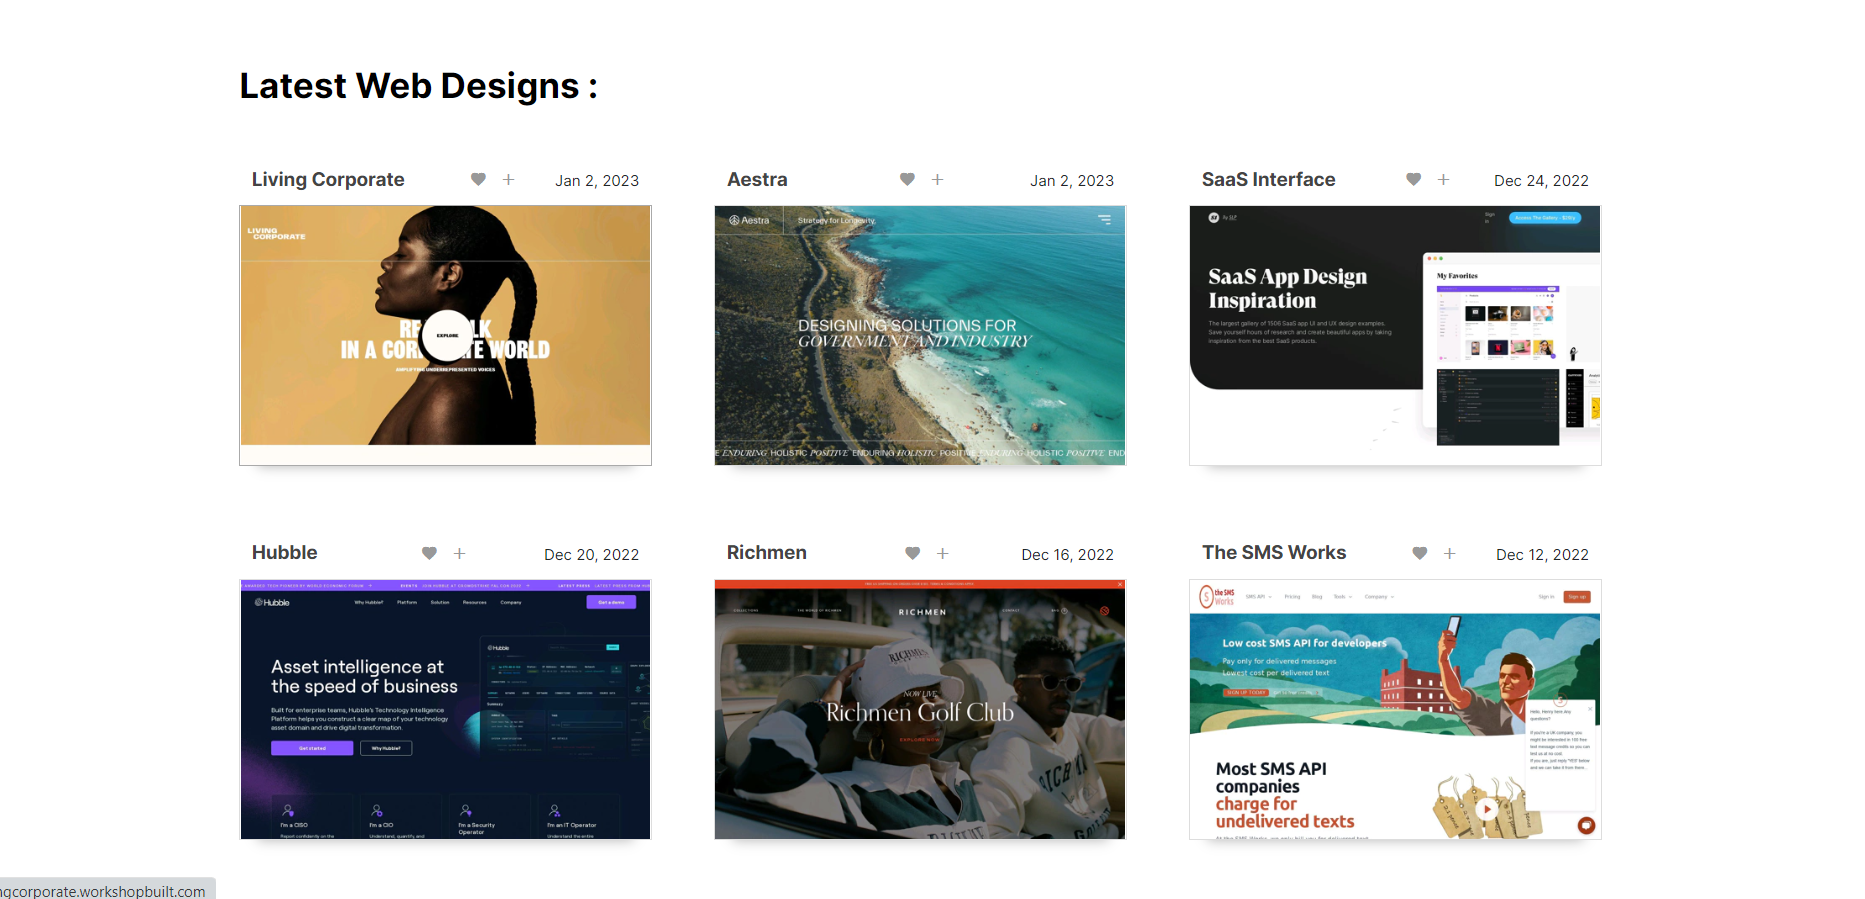Open the Hubble title link

pyautogui.click(x=284, y=553)
